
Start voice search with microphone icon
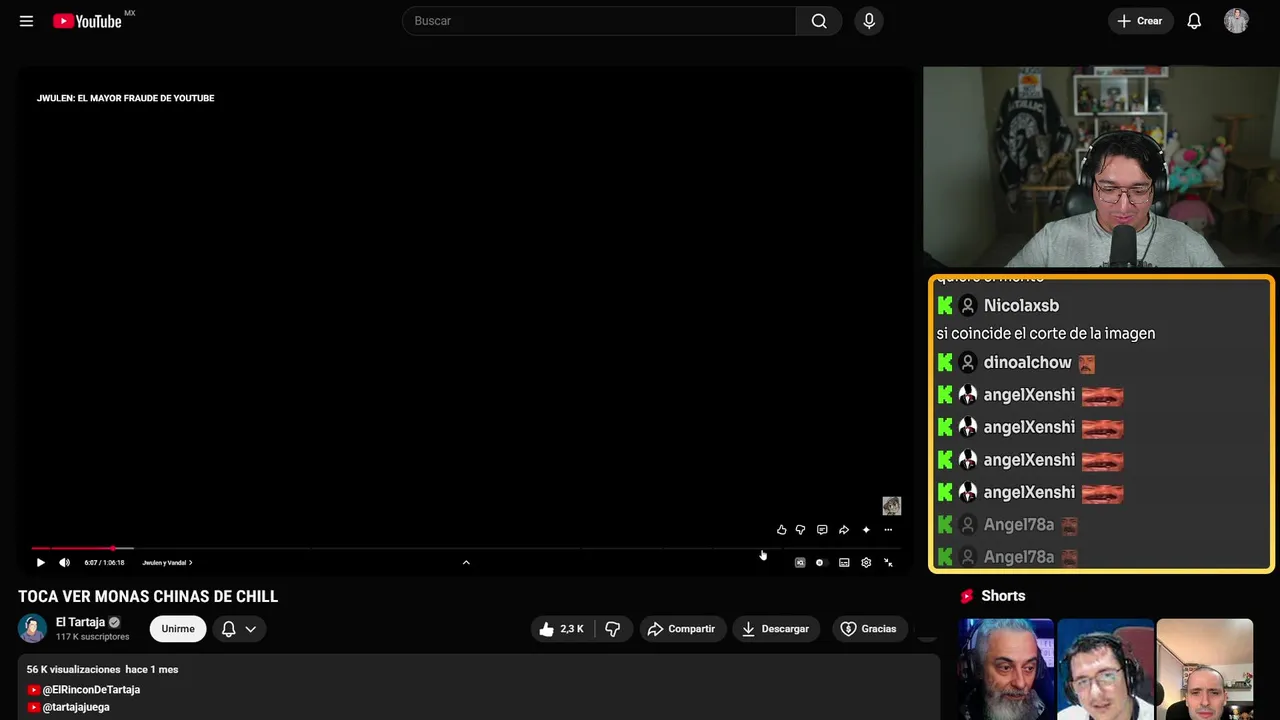pos(869,21)
